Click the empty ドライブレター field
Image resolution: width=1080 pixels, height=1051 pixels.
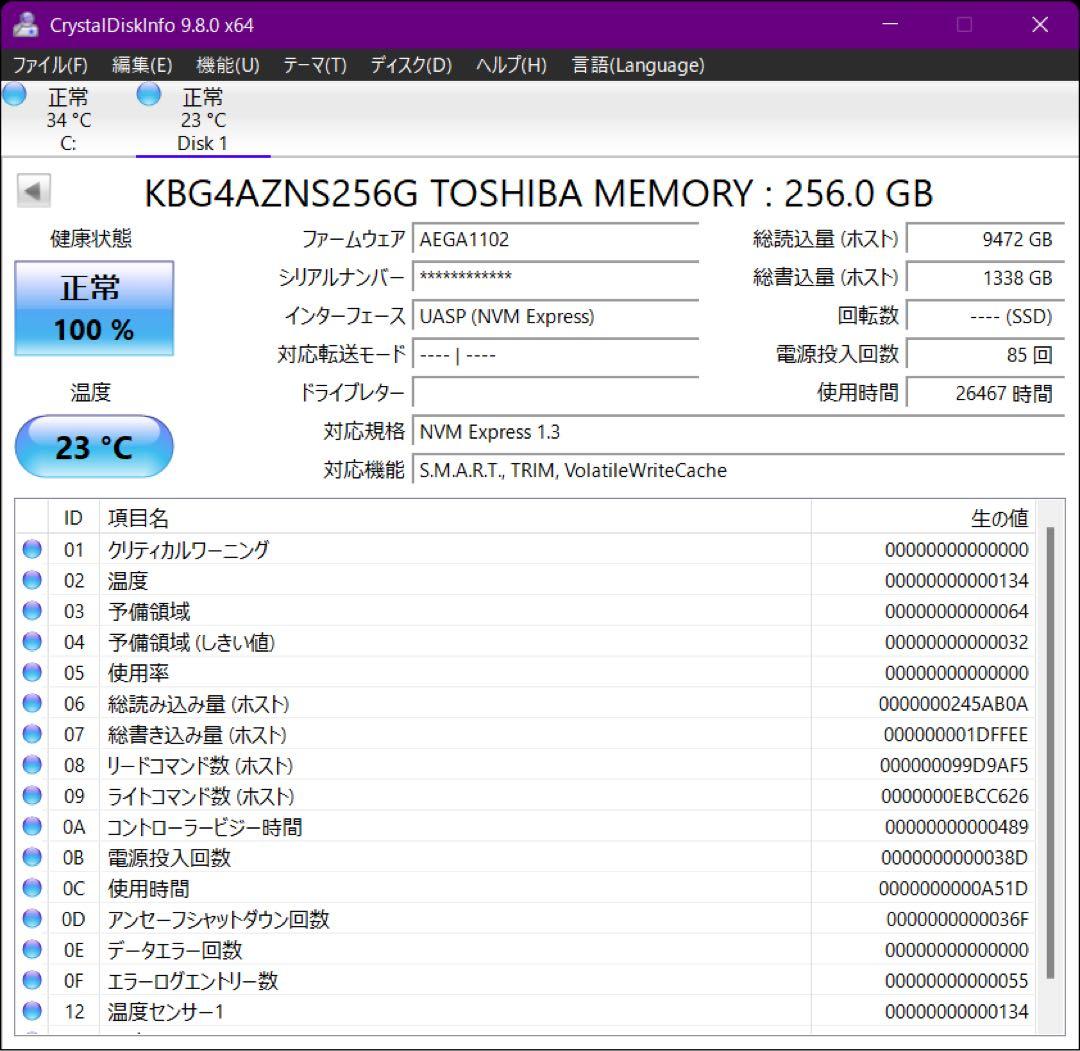[x=555, y=393]
